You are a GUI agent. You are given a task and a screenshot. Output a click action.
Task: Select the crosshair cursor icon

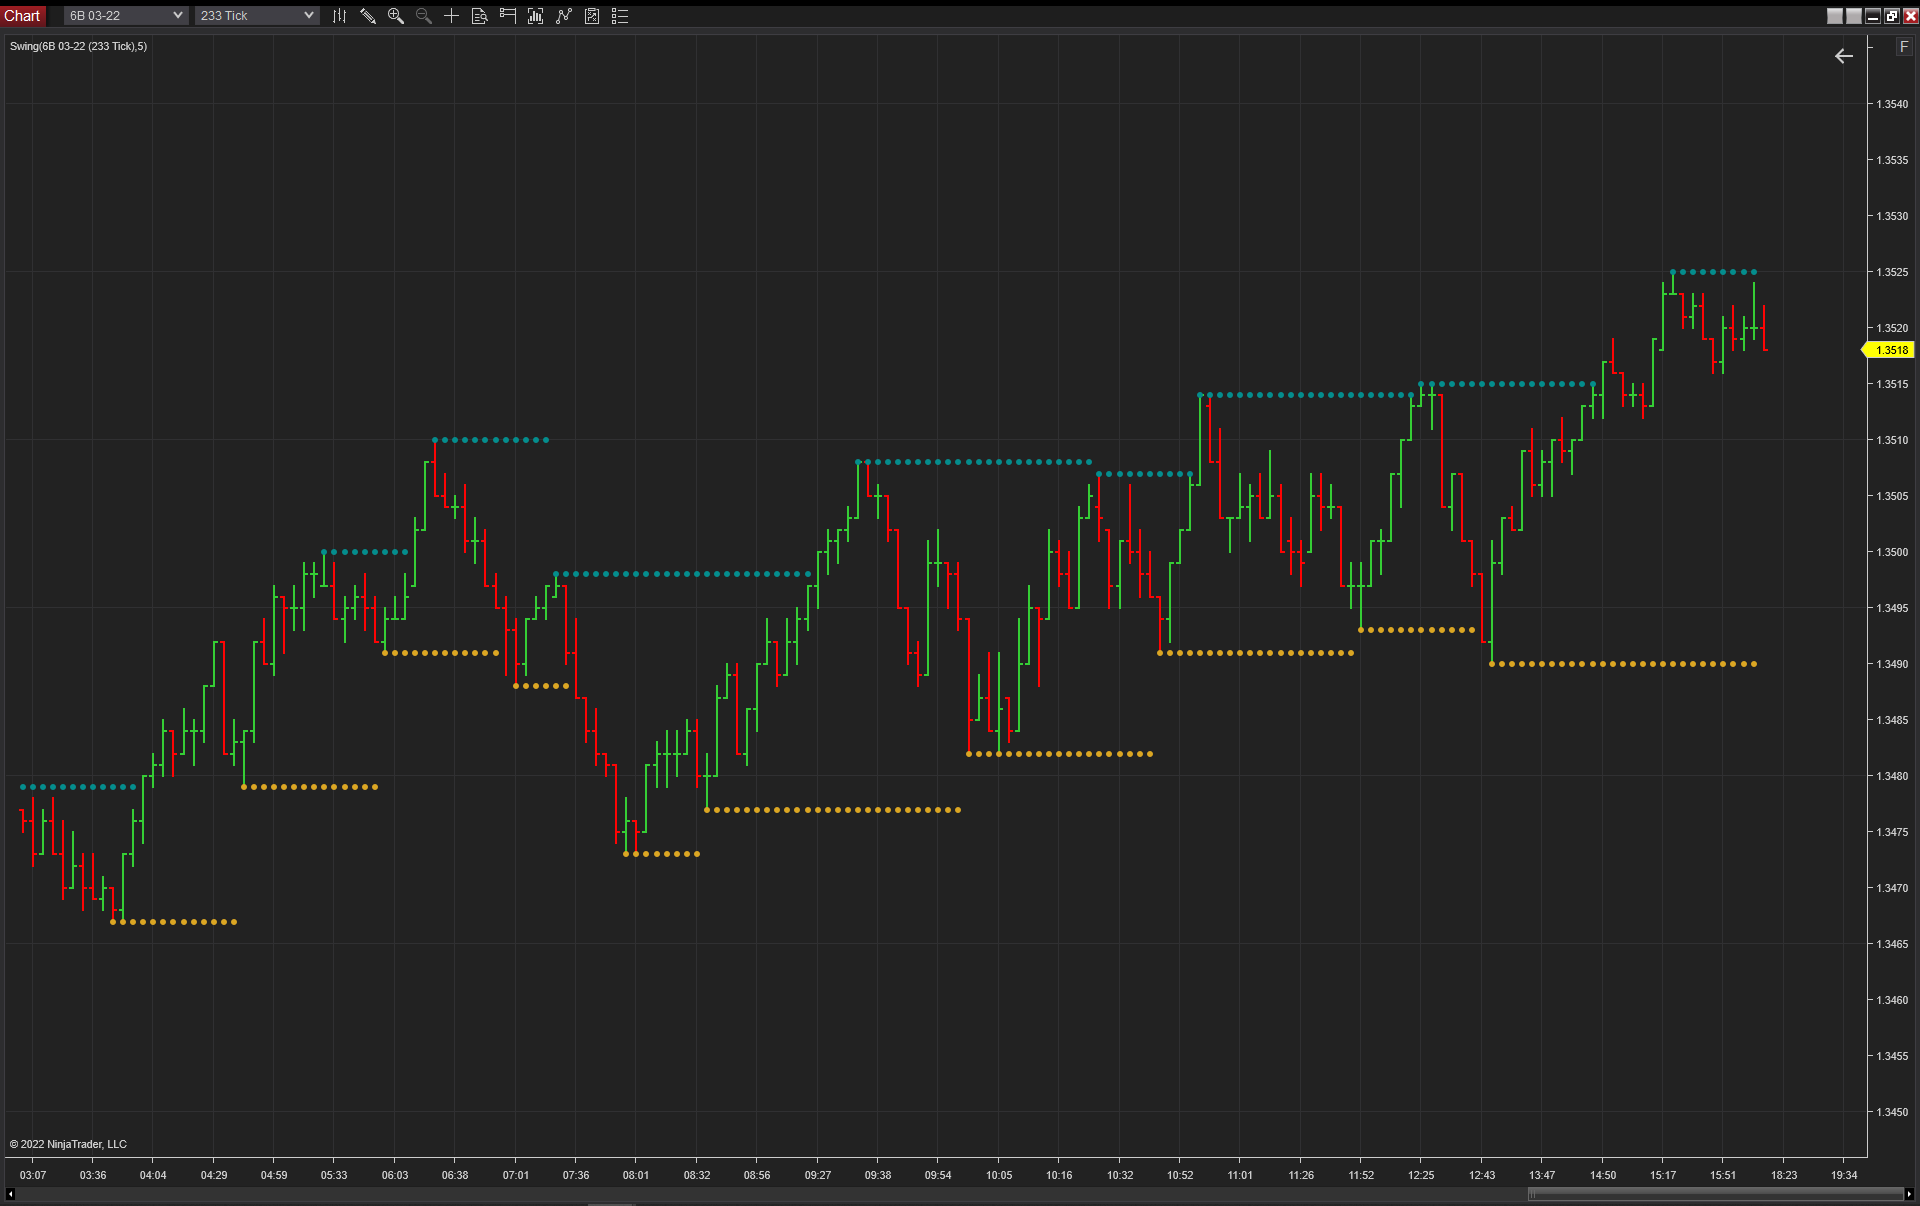tap(452, 16)
